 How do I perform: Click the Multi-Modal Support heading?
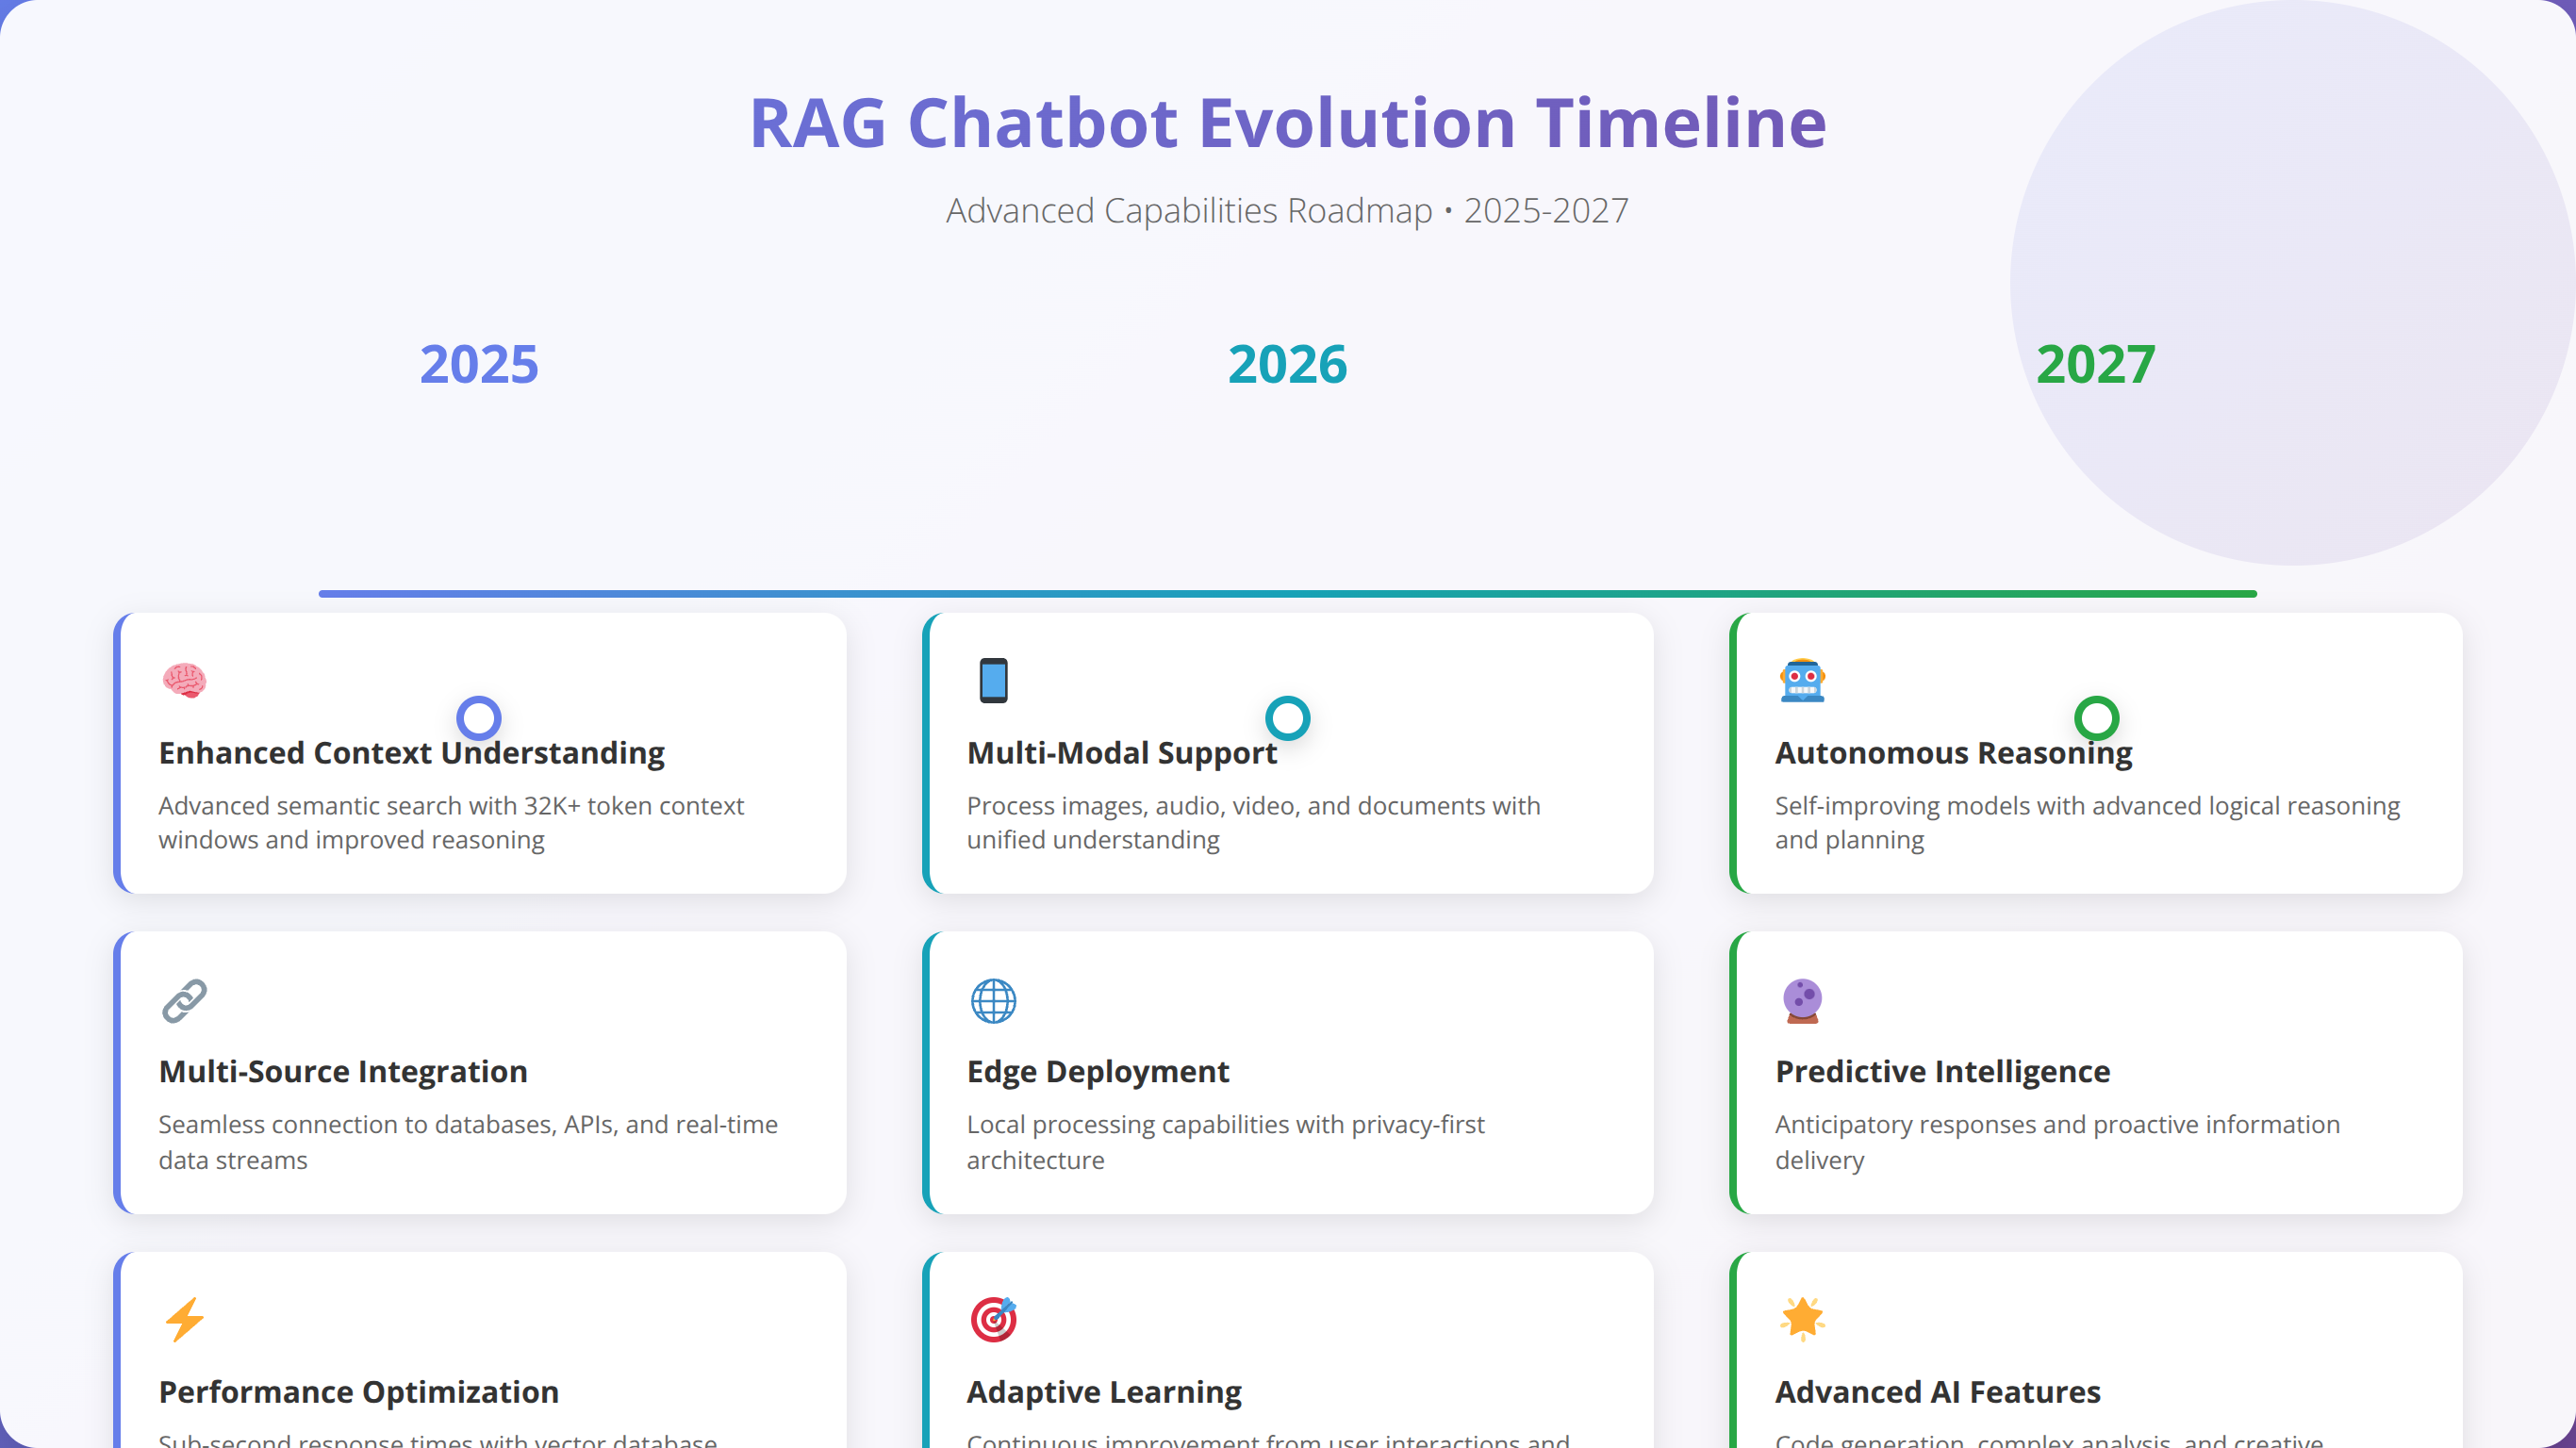(1122, 753)
